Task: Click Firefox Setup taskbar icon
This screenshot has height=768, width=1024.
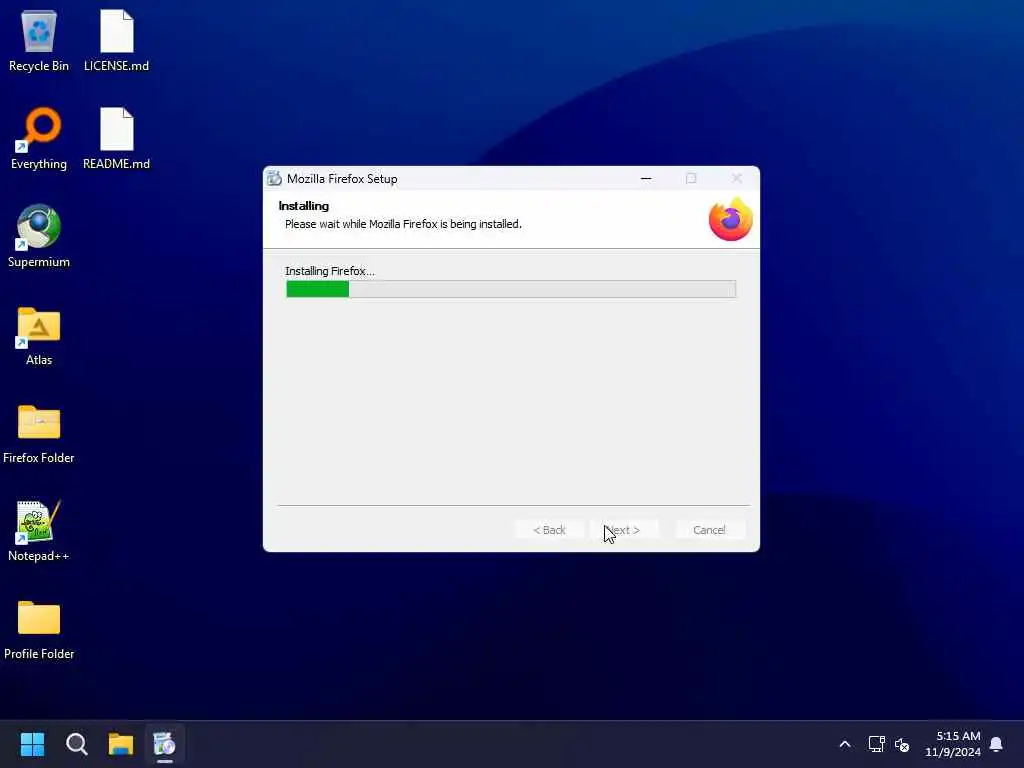Action: [165, 744]
